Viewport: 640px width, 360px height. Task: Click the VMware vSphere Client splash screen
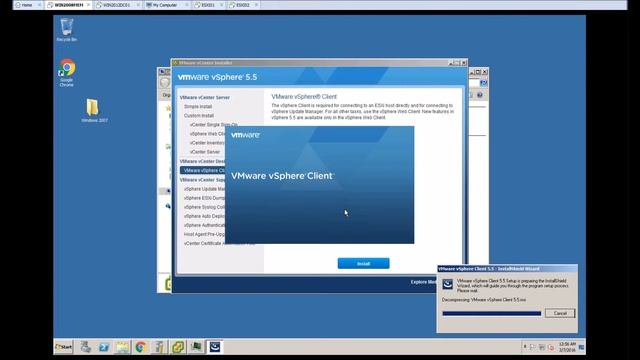click(320, 185)
